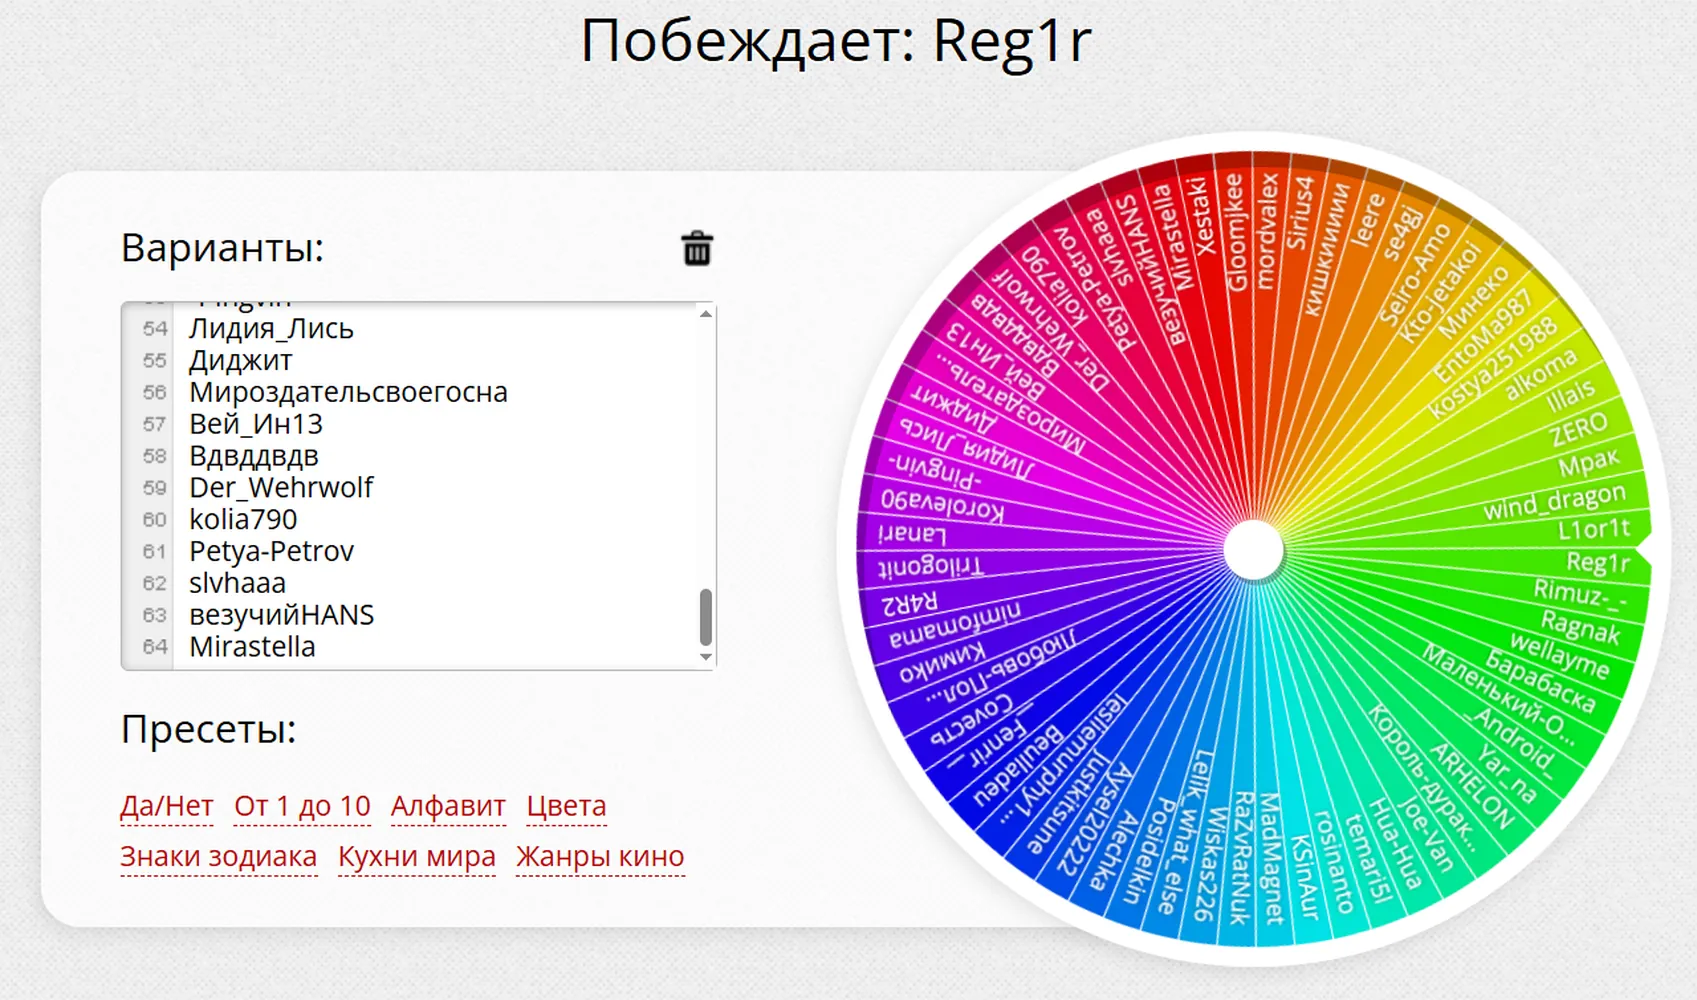Click line 58 Вдвддвдв in the list
The width and height of the screenshot is (1697, 1000).
254,456
